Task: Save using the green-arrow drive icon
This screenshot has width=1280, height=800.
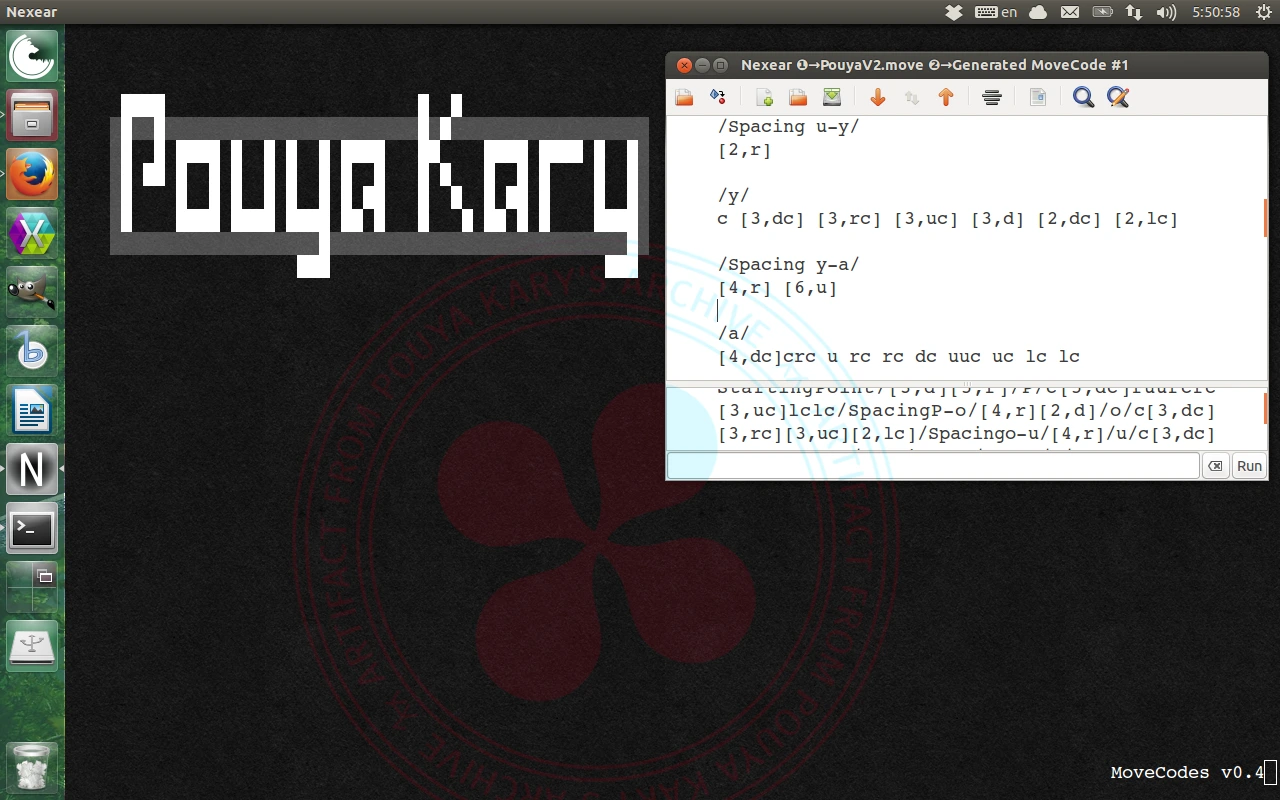Action: pos(832,97)
